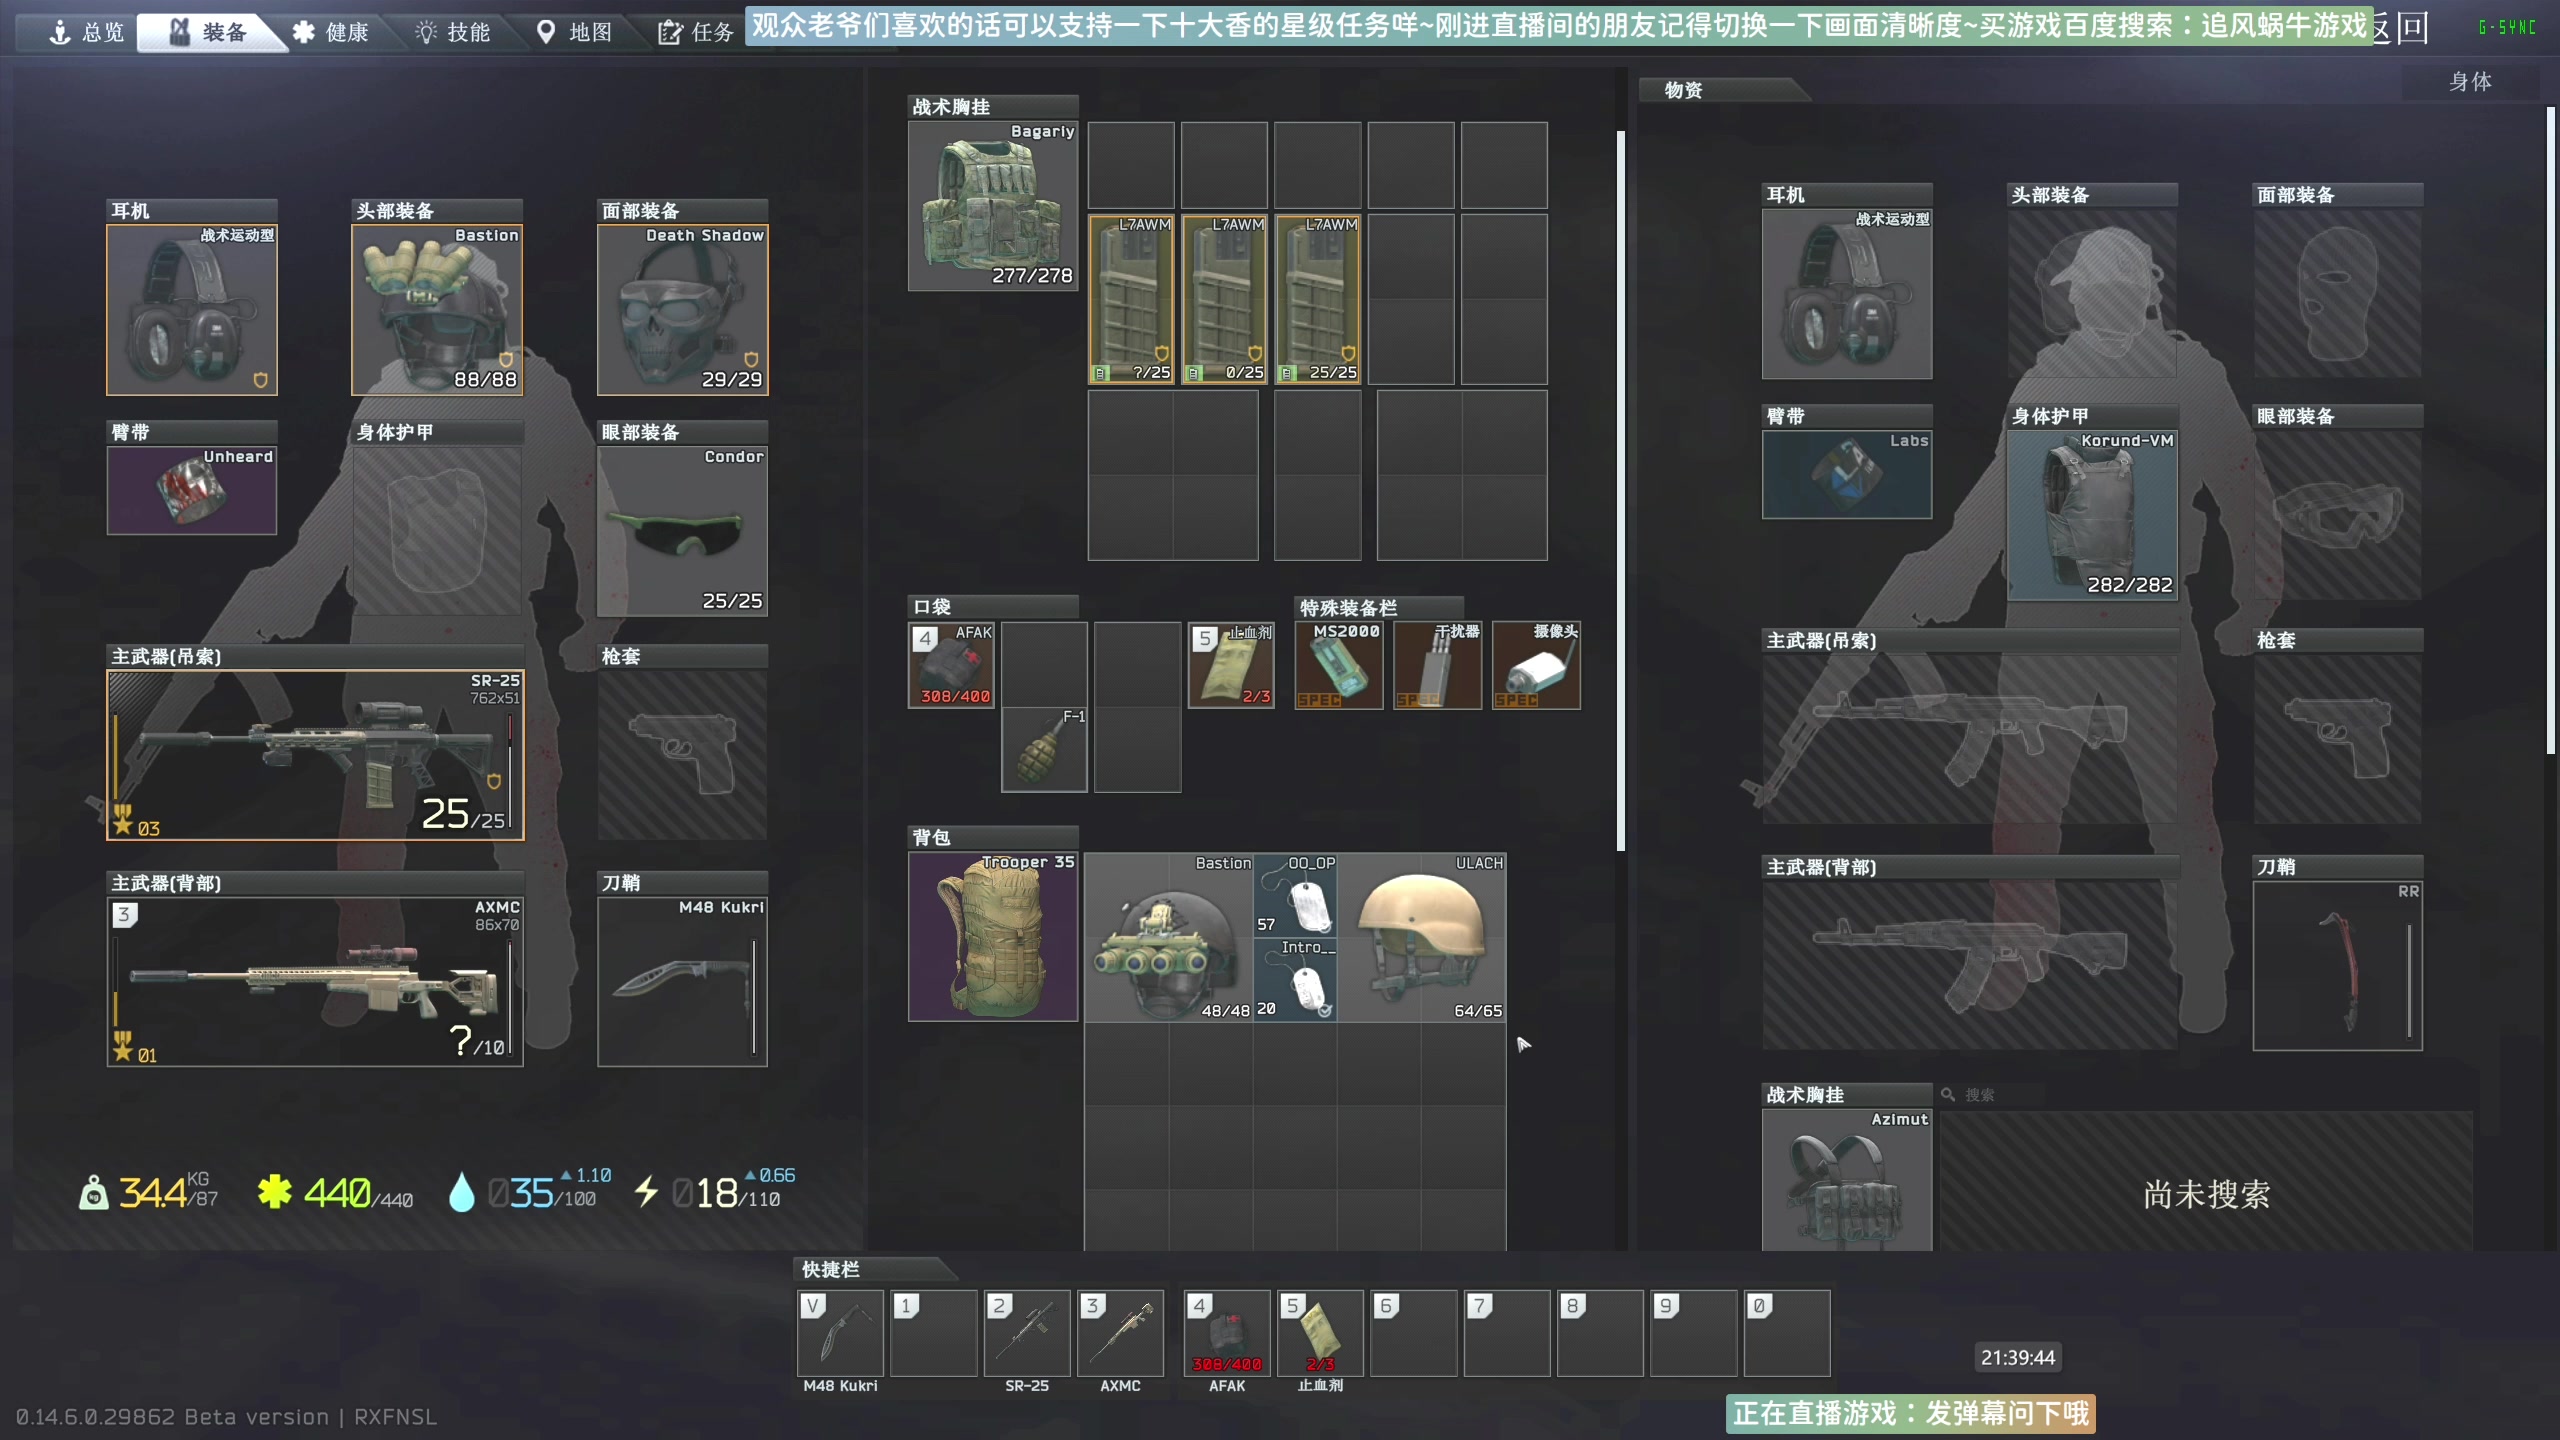Screen dimensions: 2560x1440
Task: Click the 身体 body label
Action: click(x=2470, y=82)
